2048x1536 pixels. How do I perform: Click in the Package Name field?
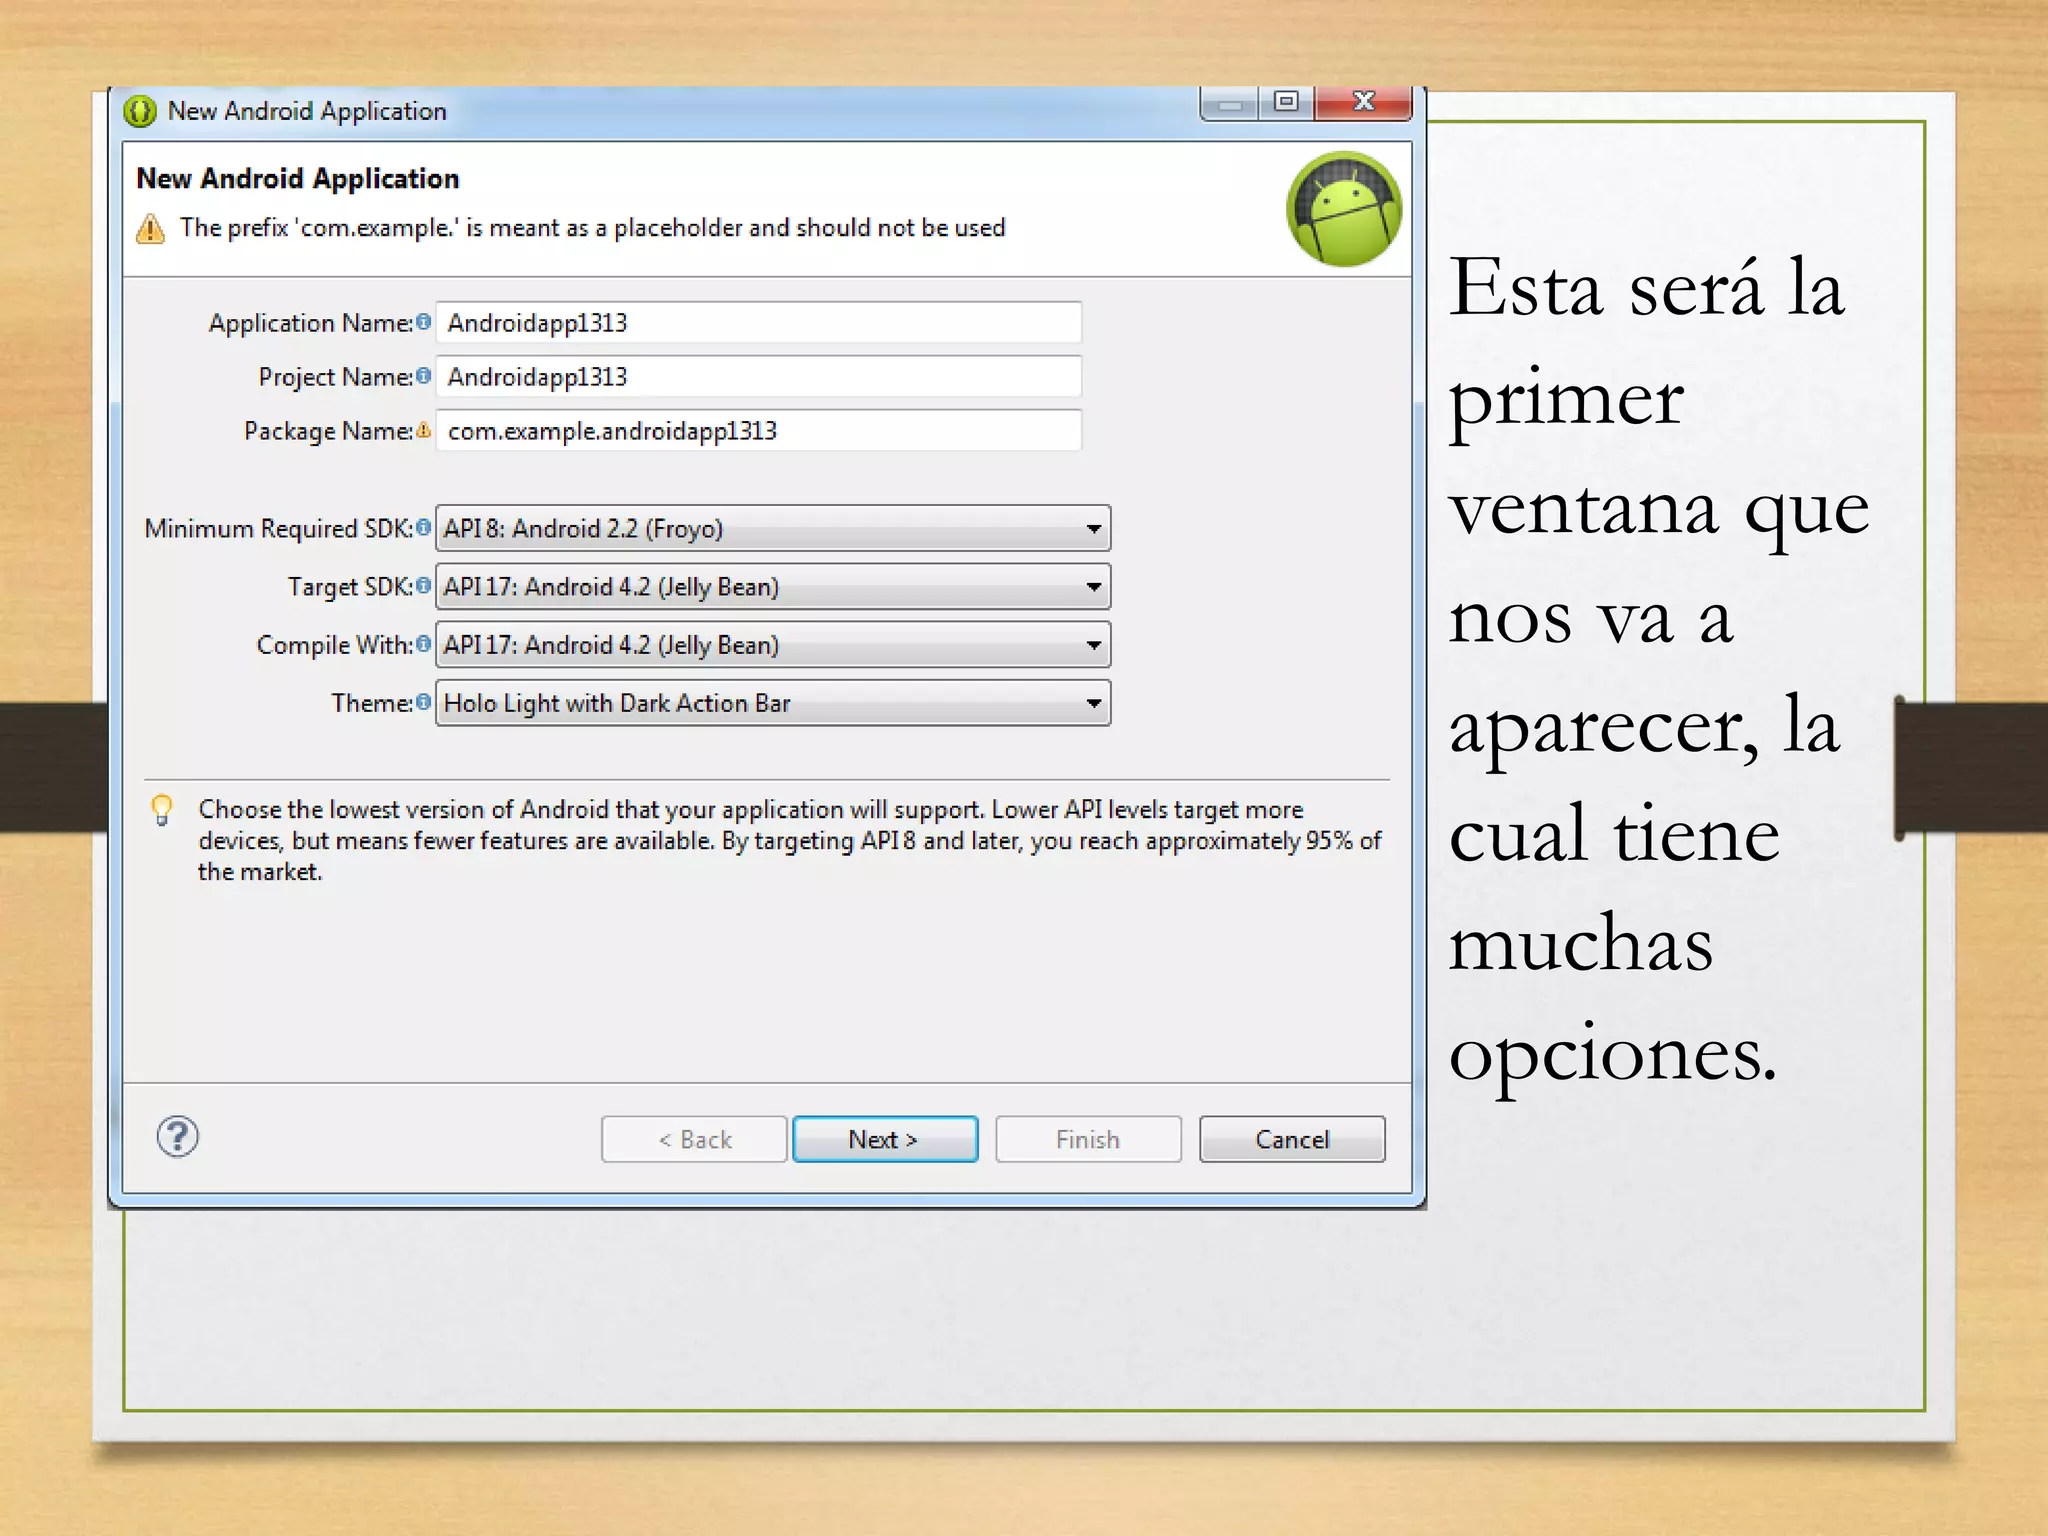[758, 431]
